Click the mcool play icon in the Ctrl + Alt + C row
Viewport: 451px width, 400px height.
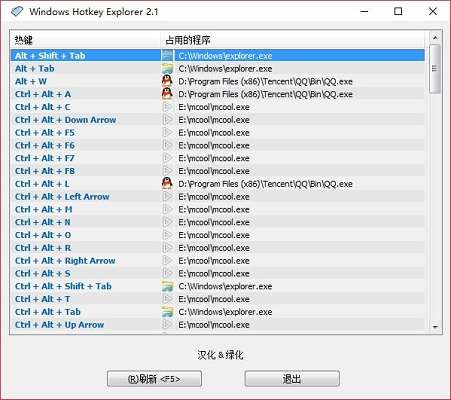[x=167, y=107]
